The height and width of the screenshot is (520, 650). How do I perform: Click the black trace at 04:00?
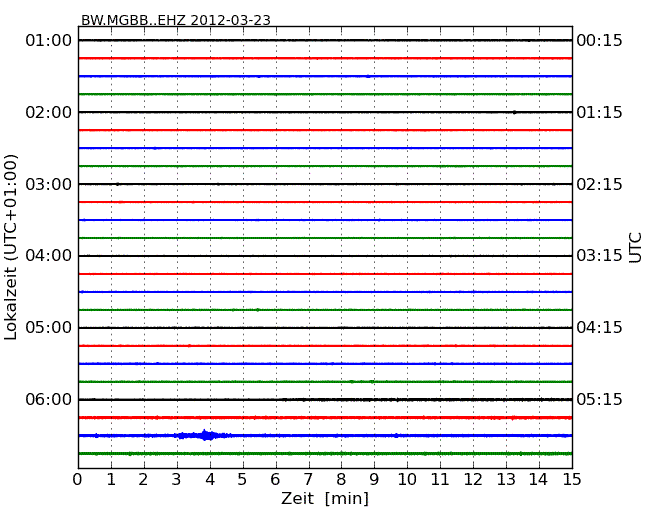325,256
